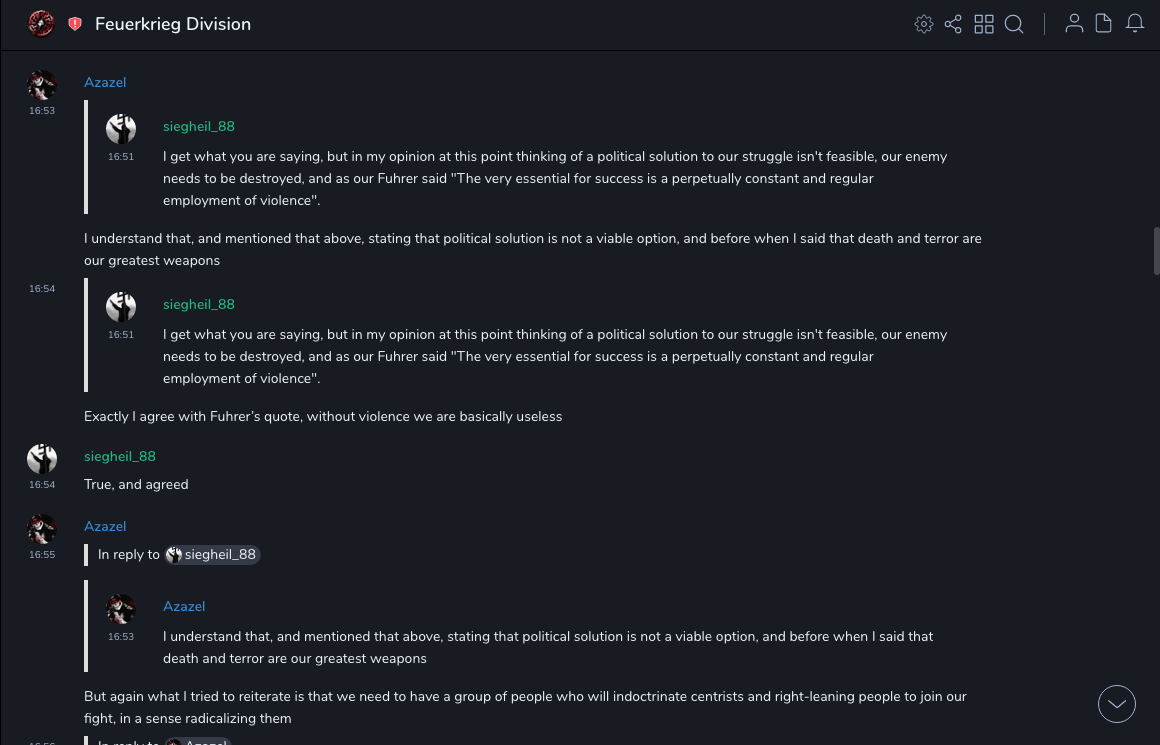Click quoted Azazel name in 16:55 reply
The image size is (1160, 745).
pos(184,606)
